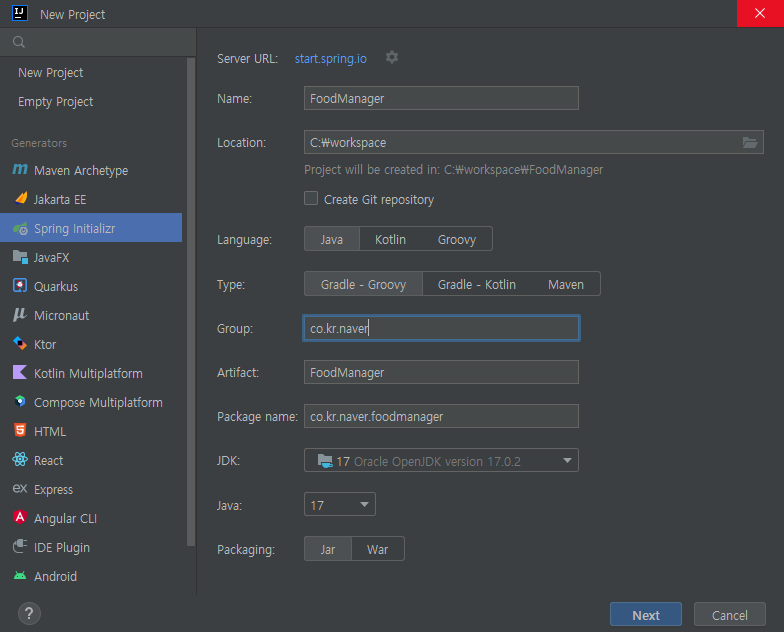This screenshot has width=784, height=632.
Task: Click the Angular CLI icon
Action: tap(20, 517)
